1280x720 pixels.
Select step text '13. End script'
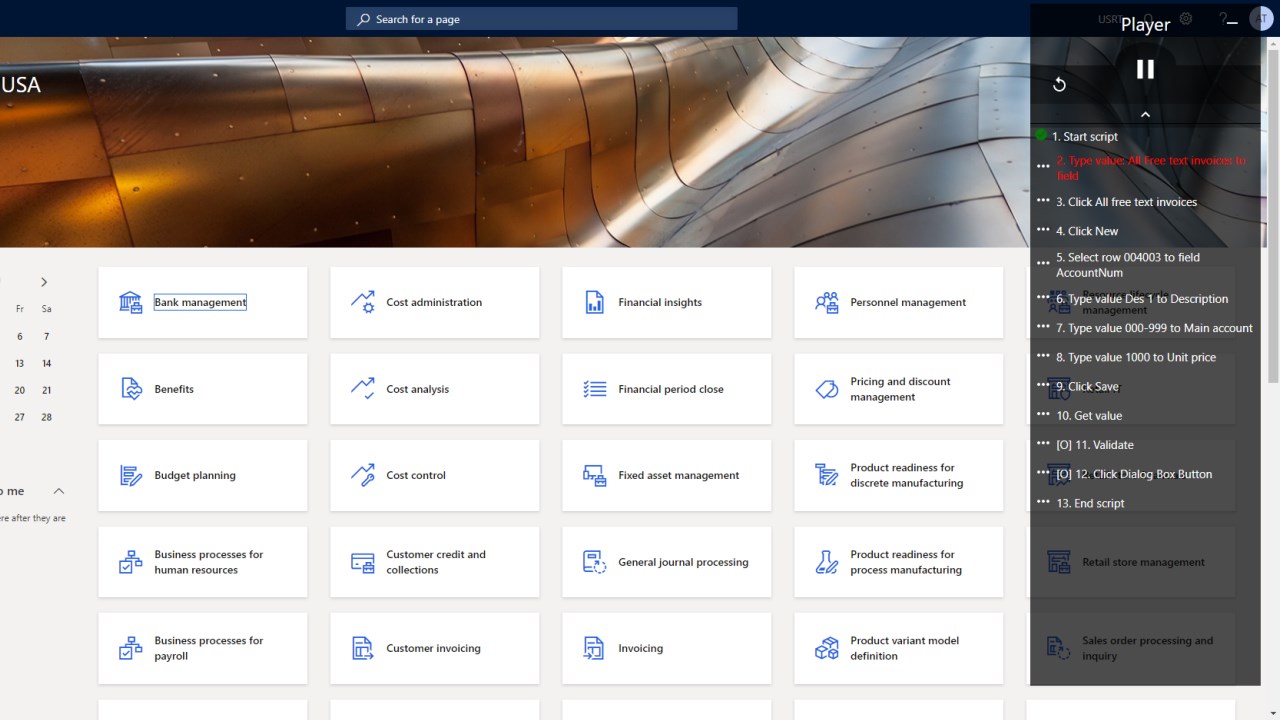click(x=1090, y=504)
